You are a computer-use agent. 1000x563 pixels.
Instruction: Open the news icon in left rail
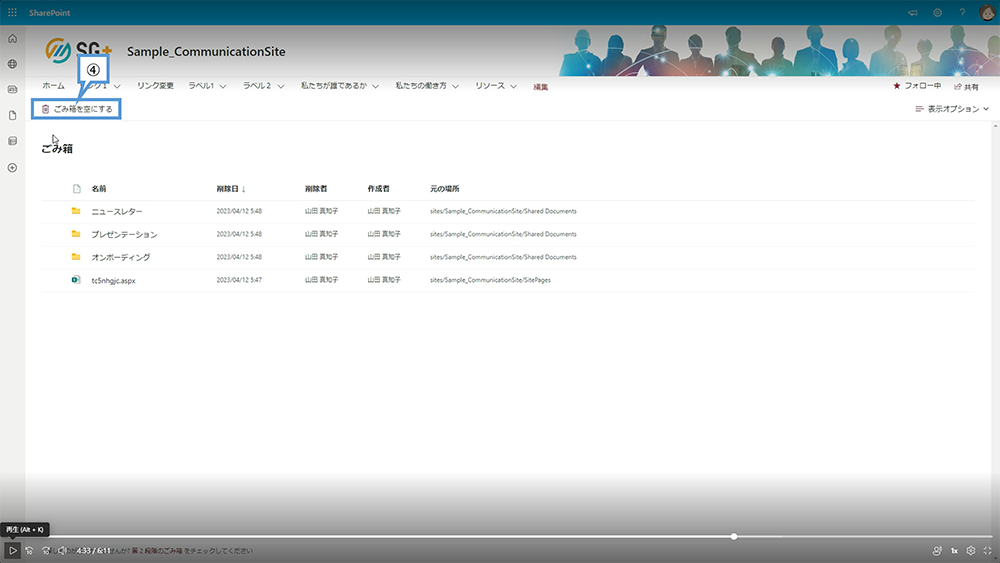(x=12, y=89)
